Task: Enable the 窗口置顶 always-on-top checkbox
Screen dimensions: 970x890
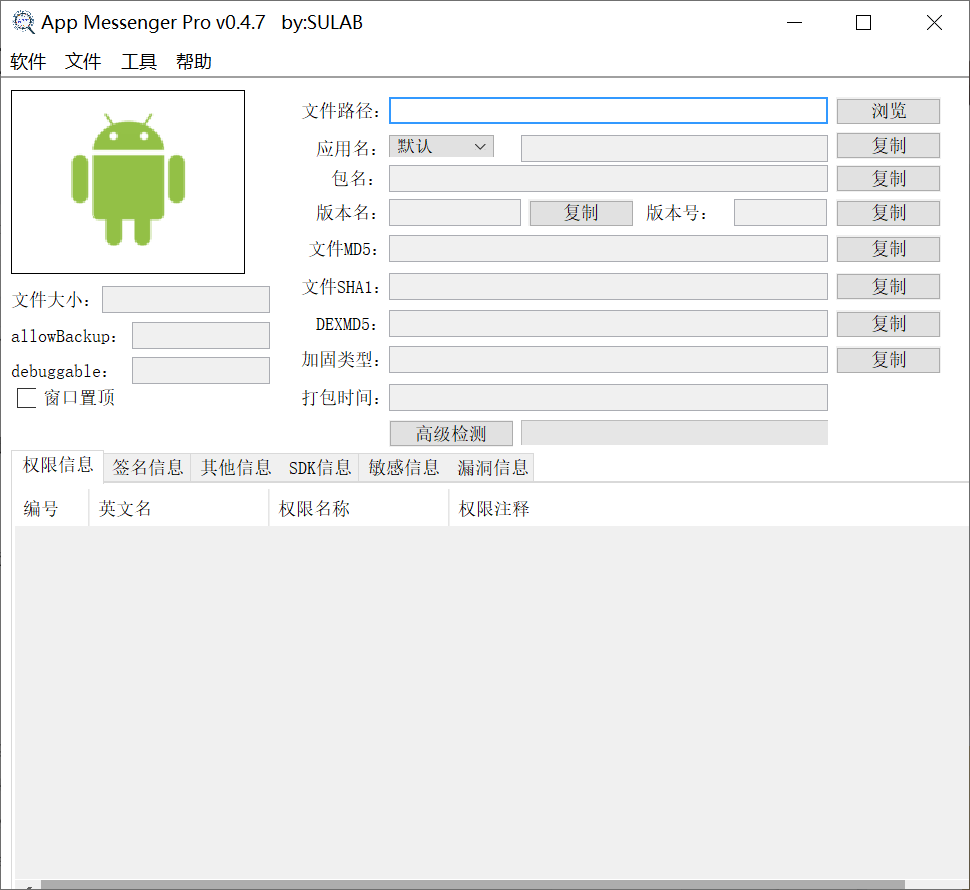Action: (x=26, y=397)
